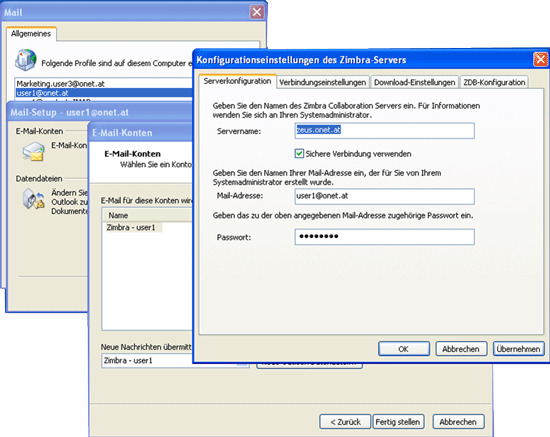Select user1@onet.at profile in list

point(103,93)
